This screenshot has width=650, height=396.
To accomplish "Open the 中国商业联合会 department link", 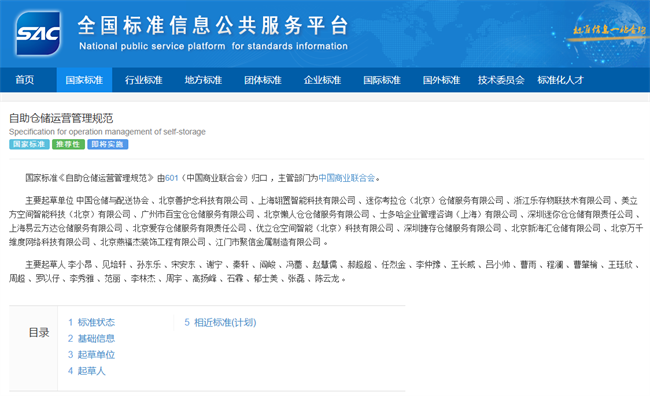I will click(347, 178).
